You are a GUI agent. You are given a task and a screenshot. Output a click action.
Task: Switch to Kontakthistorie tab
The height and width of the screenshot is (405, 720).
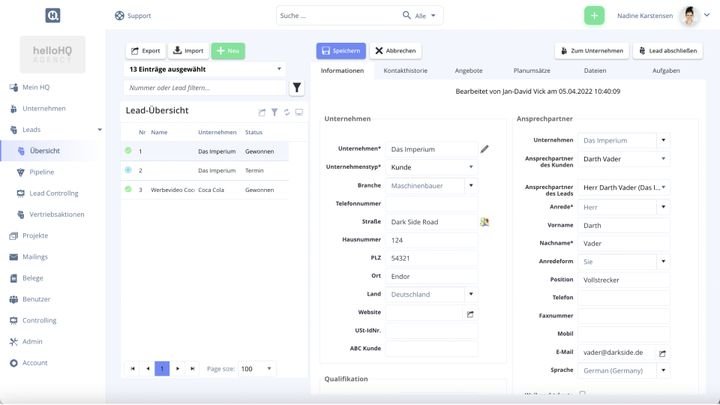coord(405,71)
